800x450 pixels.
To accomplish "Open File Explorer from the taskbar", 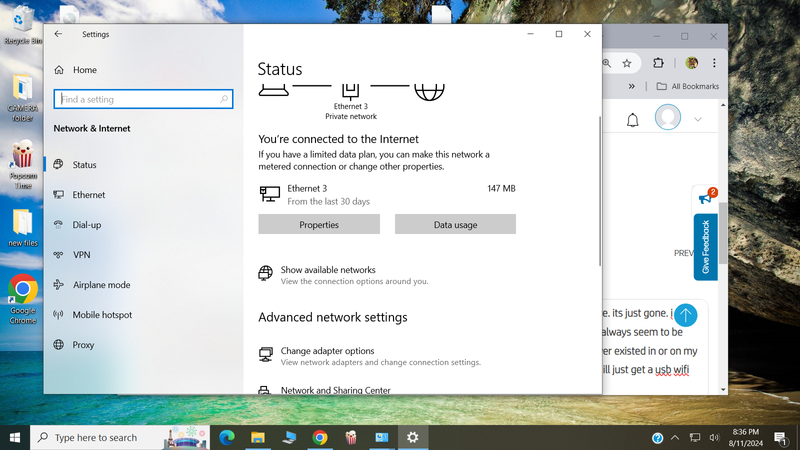I will [x=258, y=437].
